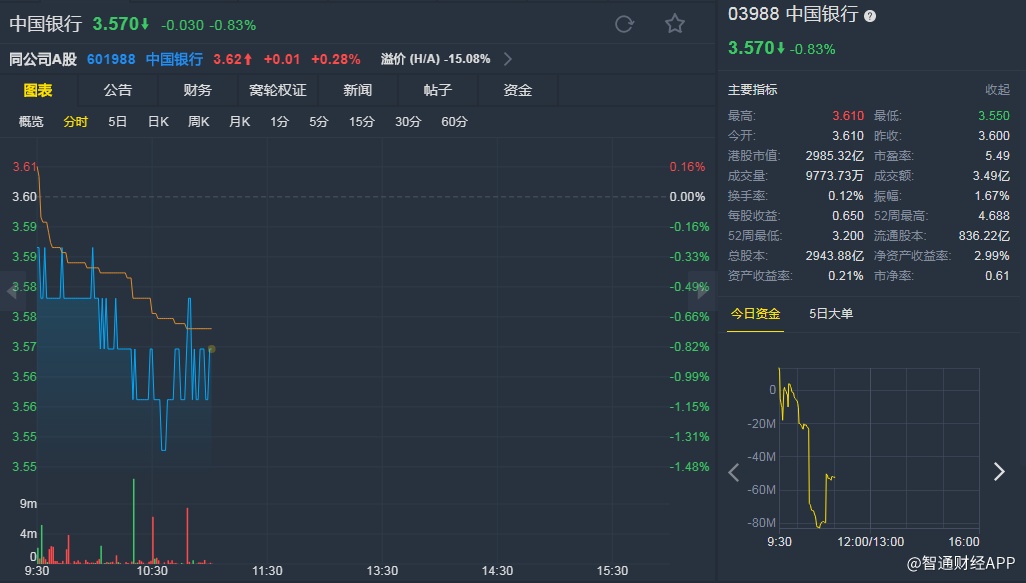This screenshot has height=583, width=1026.
Task: Switch to the 财务 finance tab
Action: (x=198, y=90)
